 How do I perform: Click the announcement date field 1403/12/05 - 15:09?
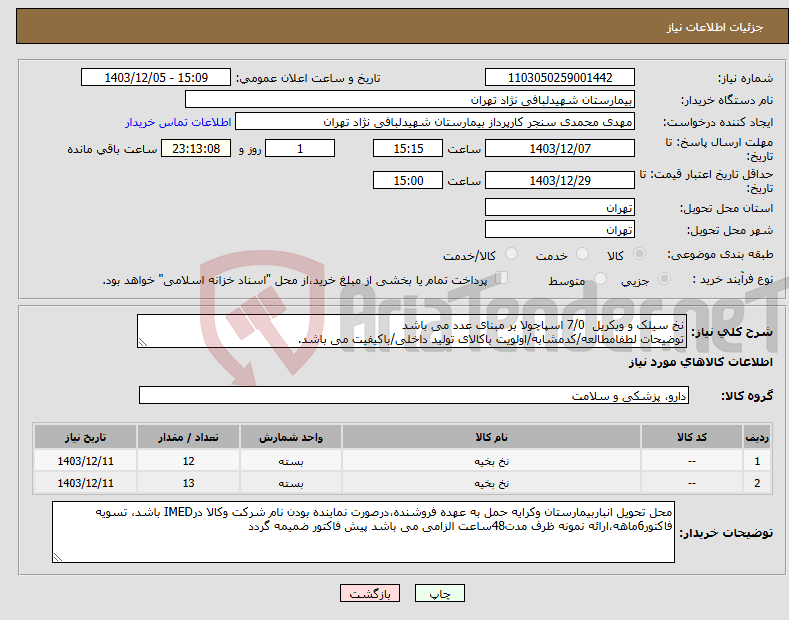[156, 78]
